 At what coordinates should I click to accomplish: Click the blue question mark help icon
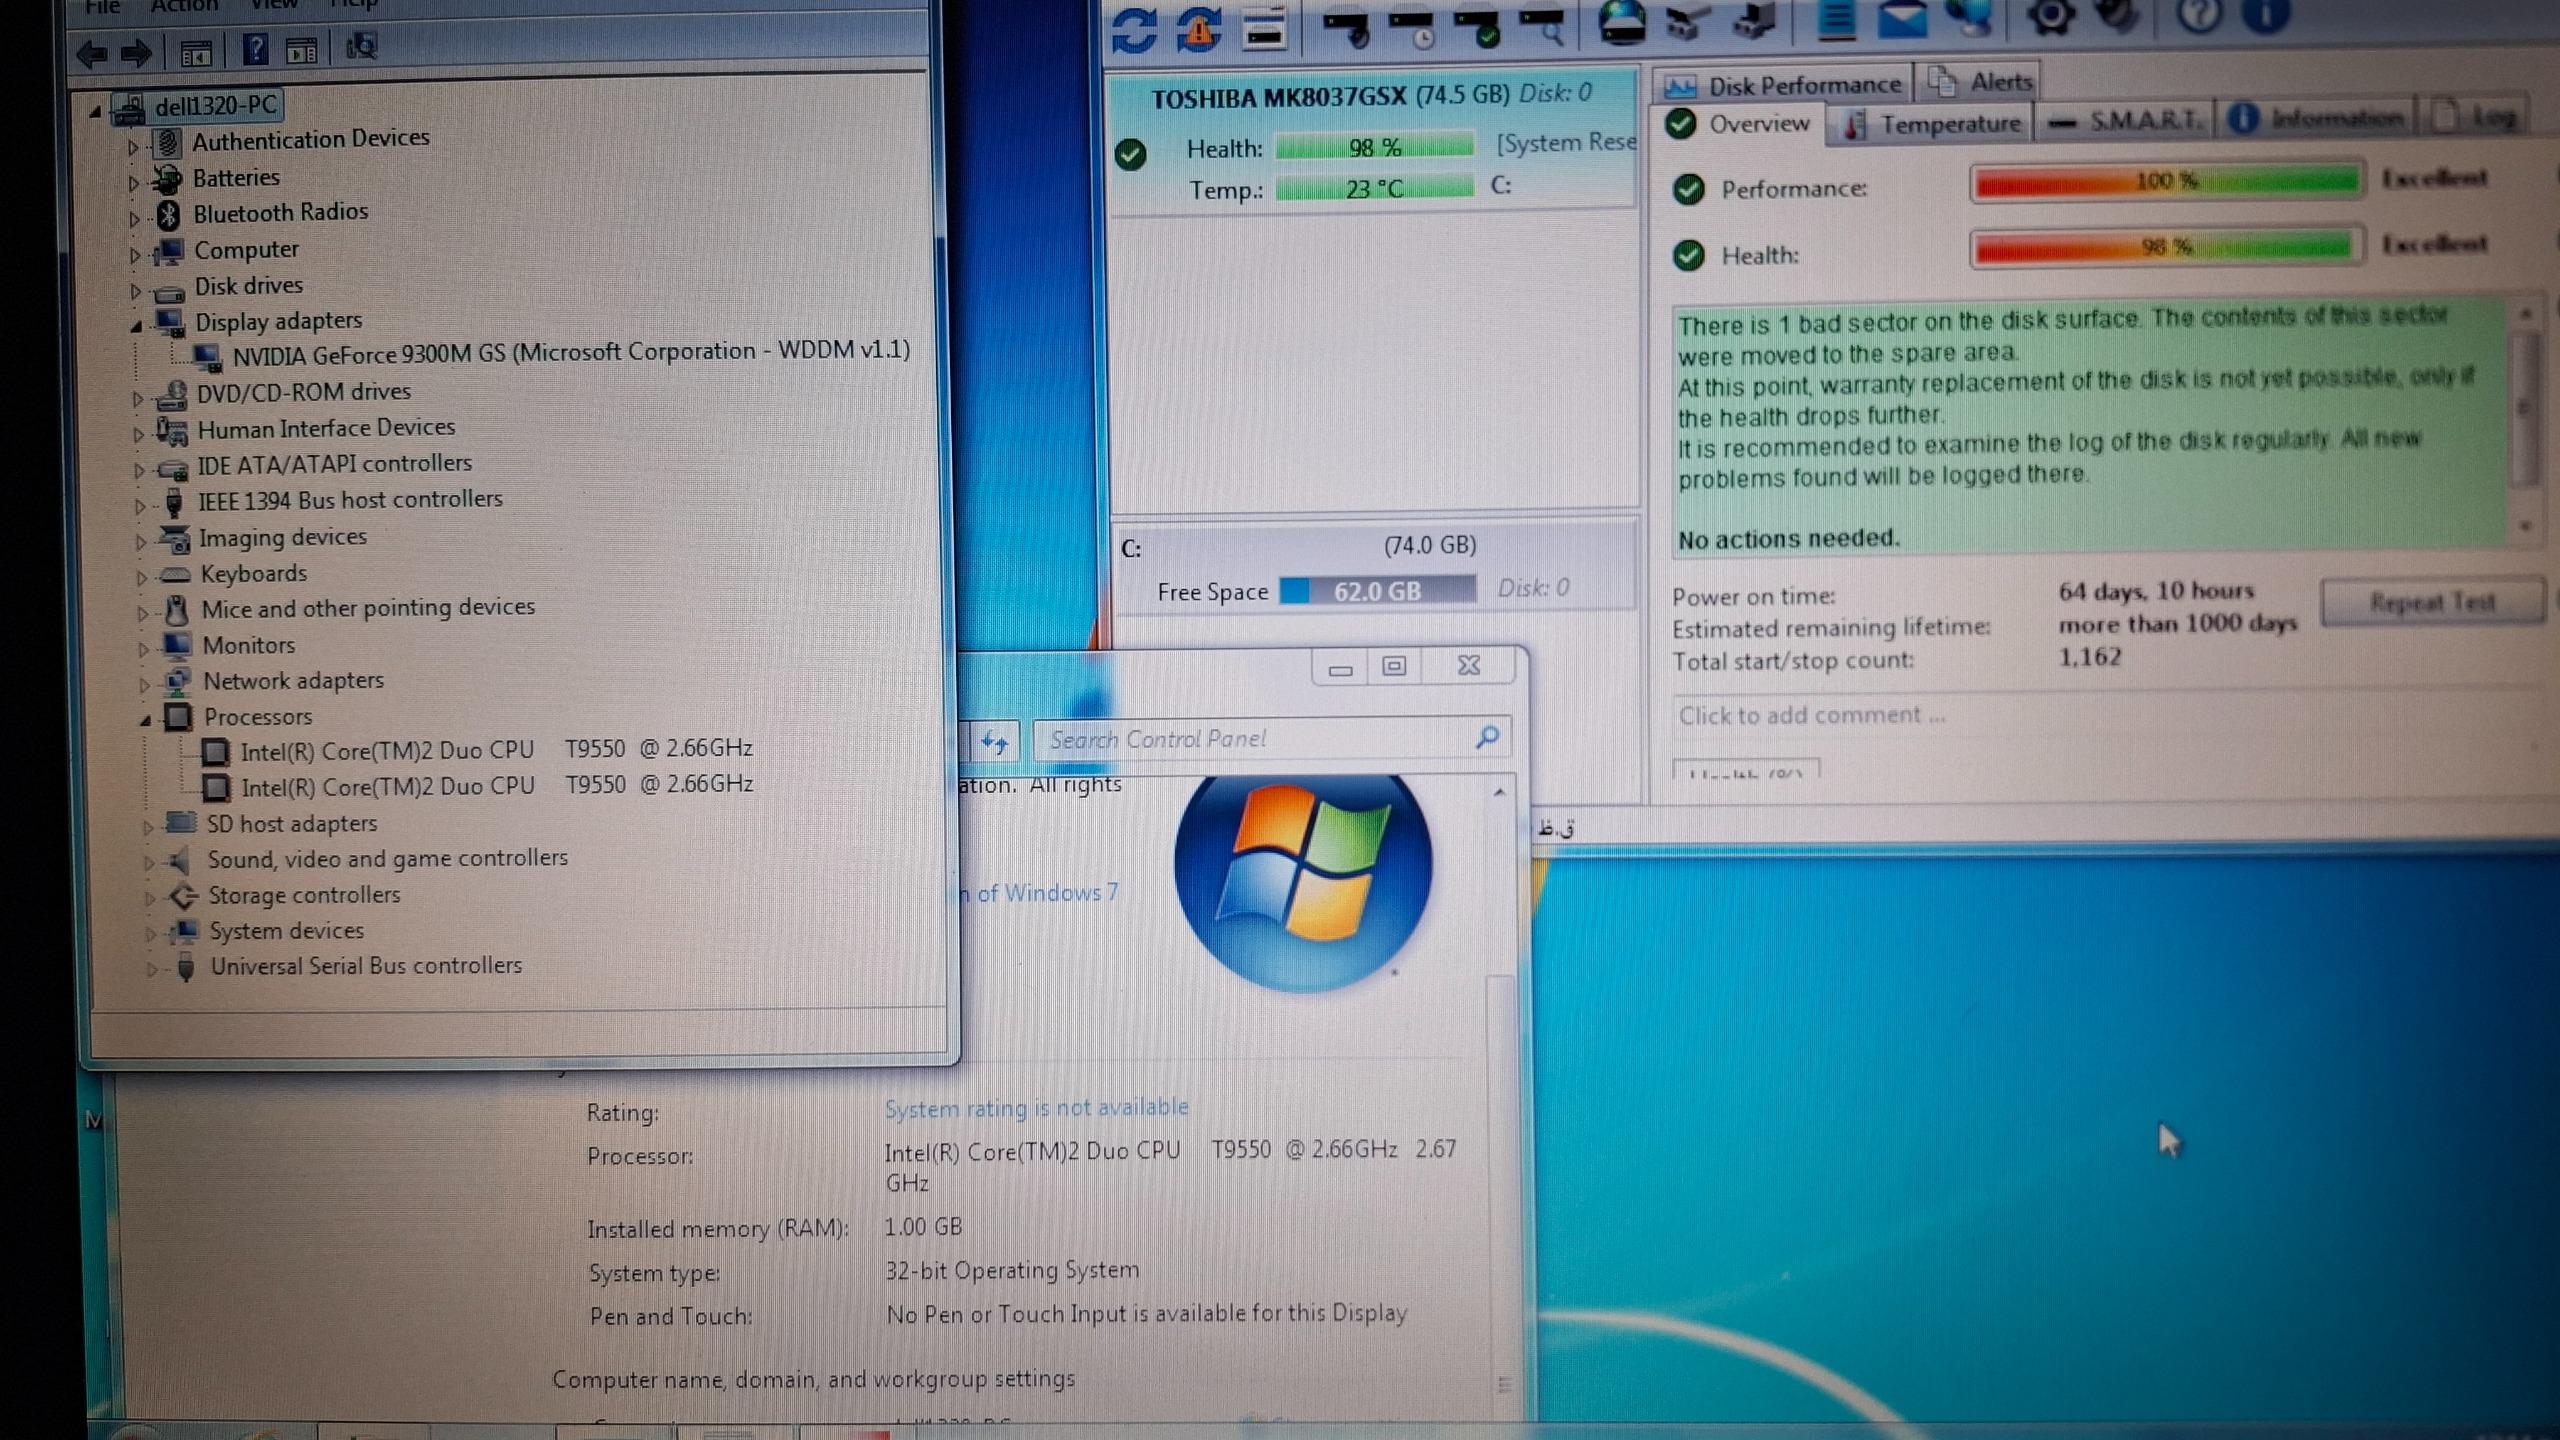pyautogui.click(x=255, y=49)
